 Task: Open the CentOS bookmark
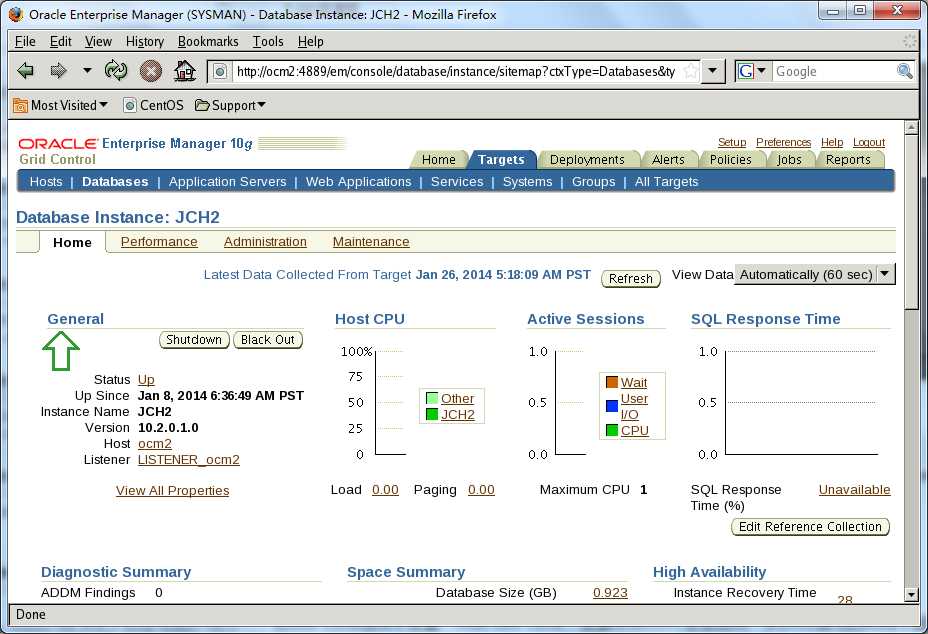[153, 105]
